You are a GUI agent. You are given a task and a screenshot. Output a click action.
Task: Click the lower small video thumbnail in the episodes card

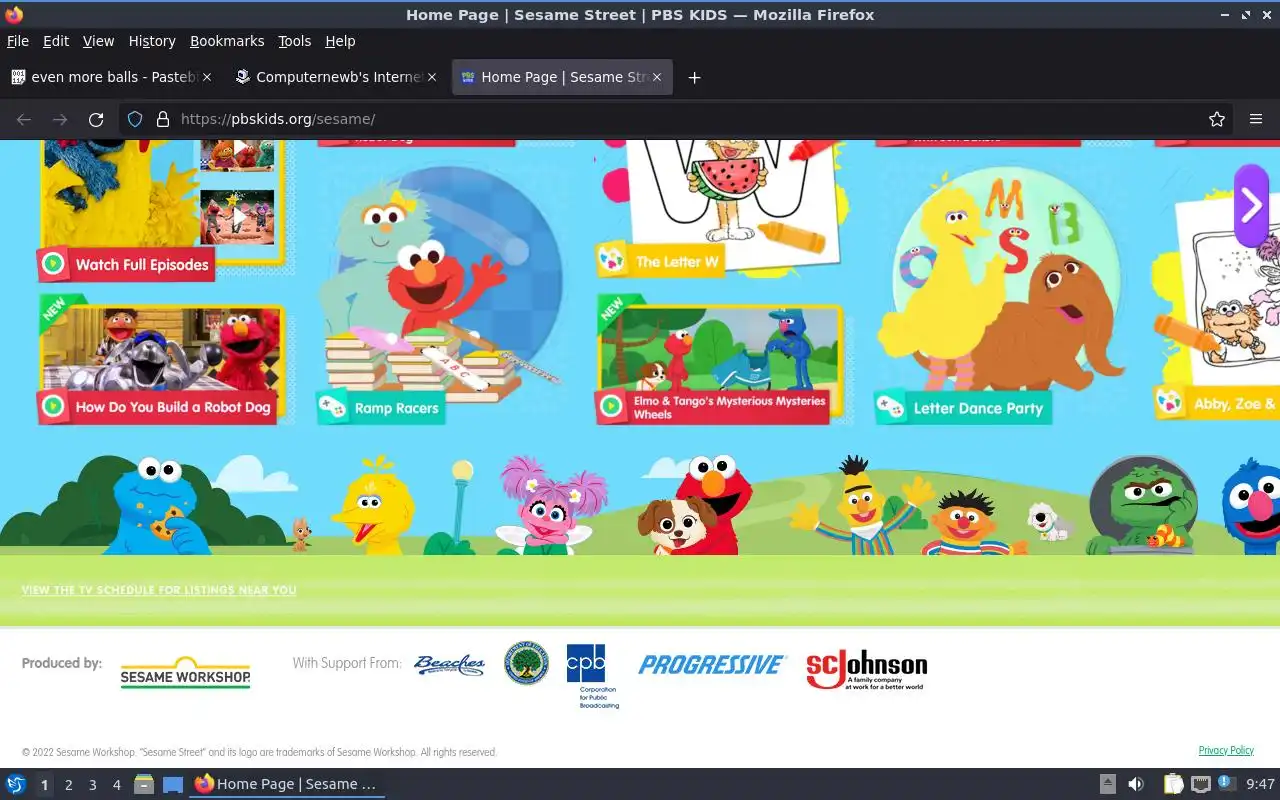pos(238,216)
